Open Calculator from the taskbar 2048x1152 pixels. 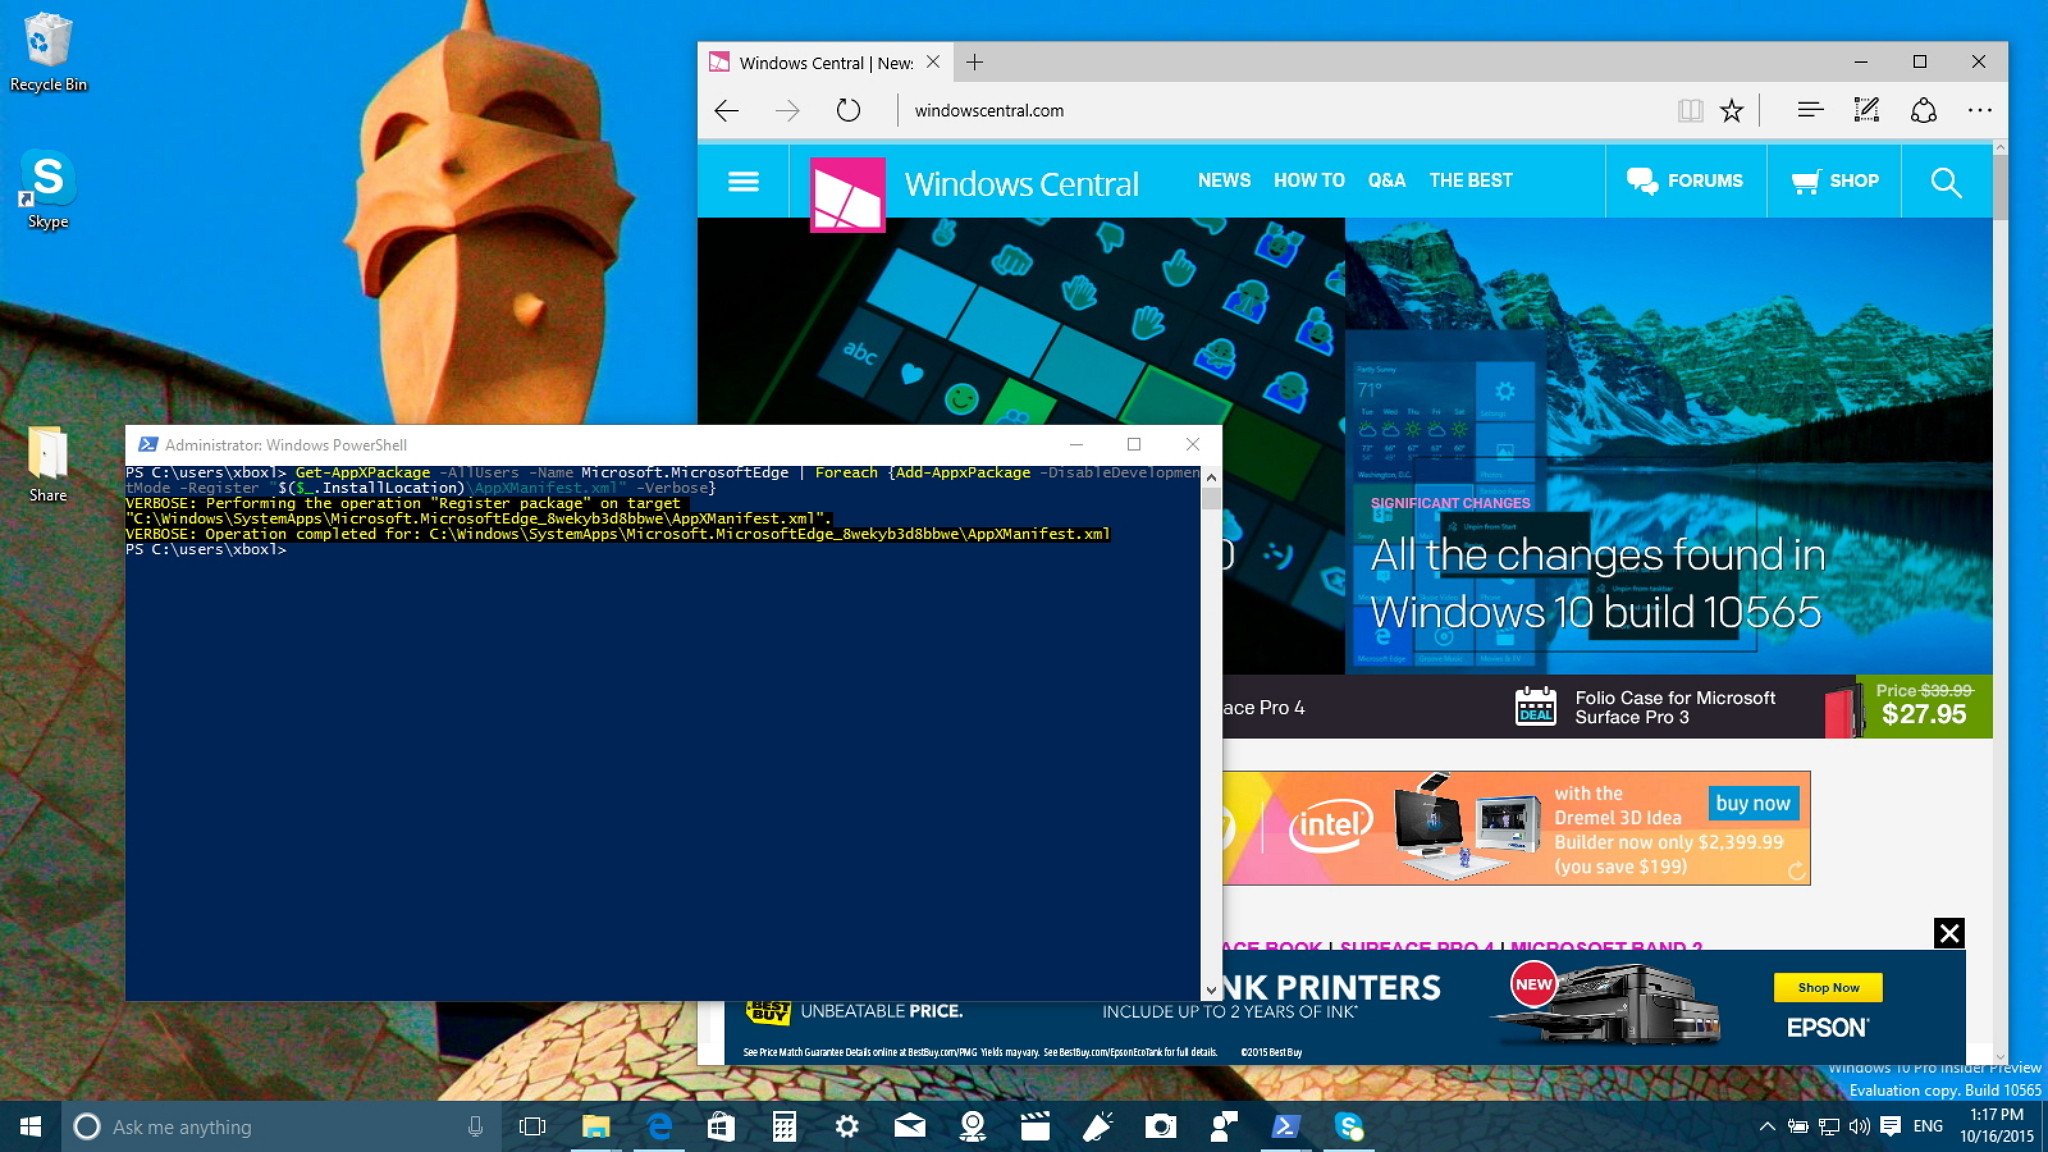tap(784, 1127)
